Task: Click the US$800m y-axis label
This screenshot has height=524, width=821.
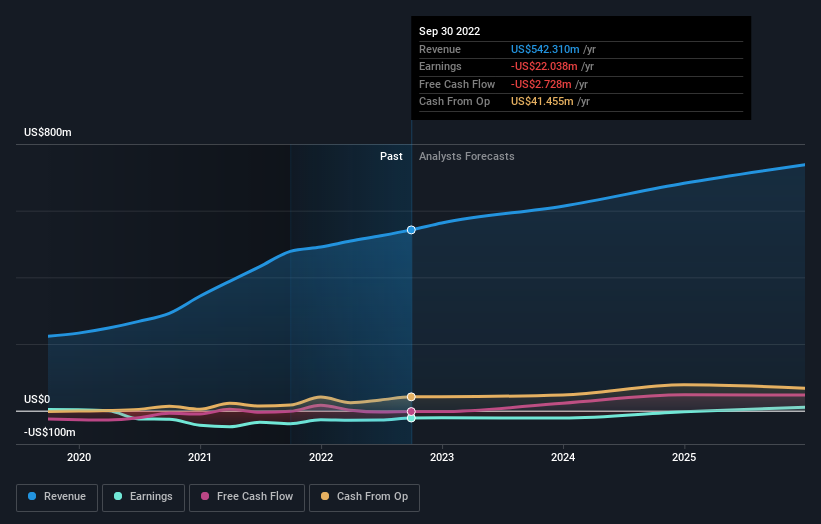Action: pos(48,132)
